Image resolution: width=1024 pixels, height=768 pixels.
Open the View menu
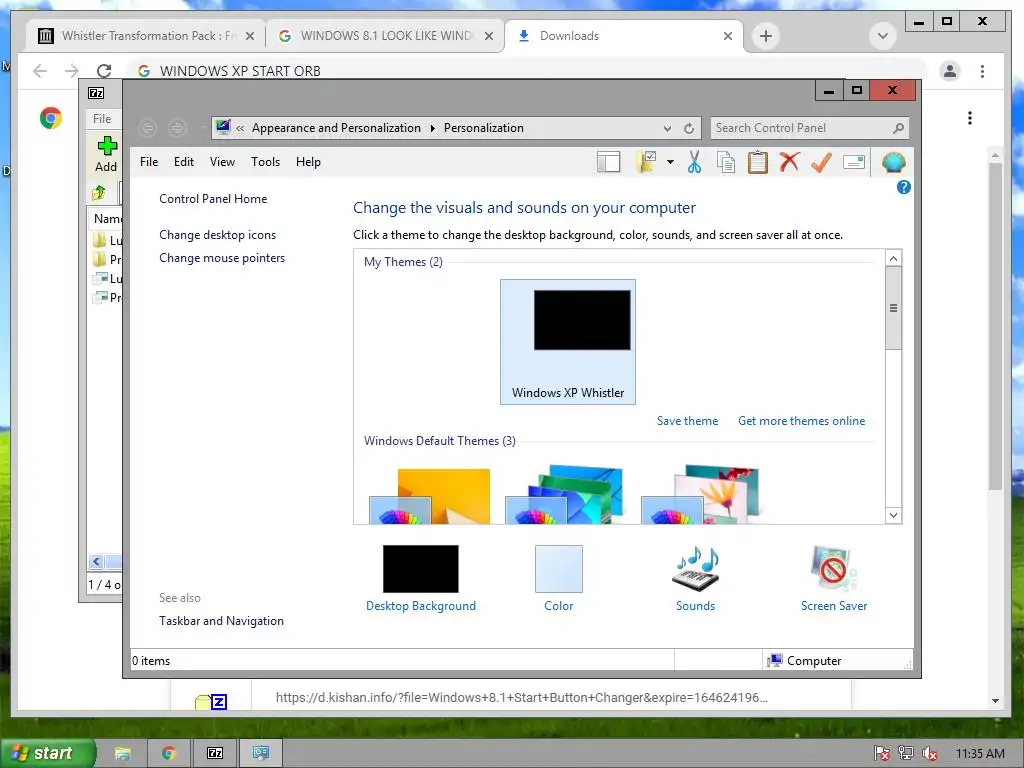[222, 162]
